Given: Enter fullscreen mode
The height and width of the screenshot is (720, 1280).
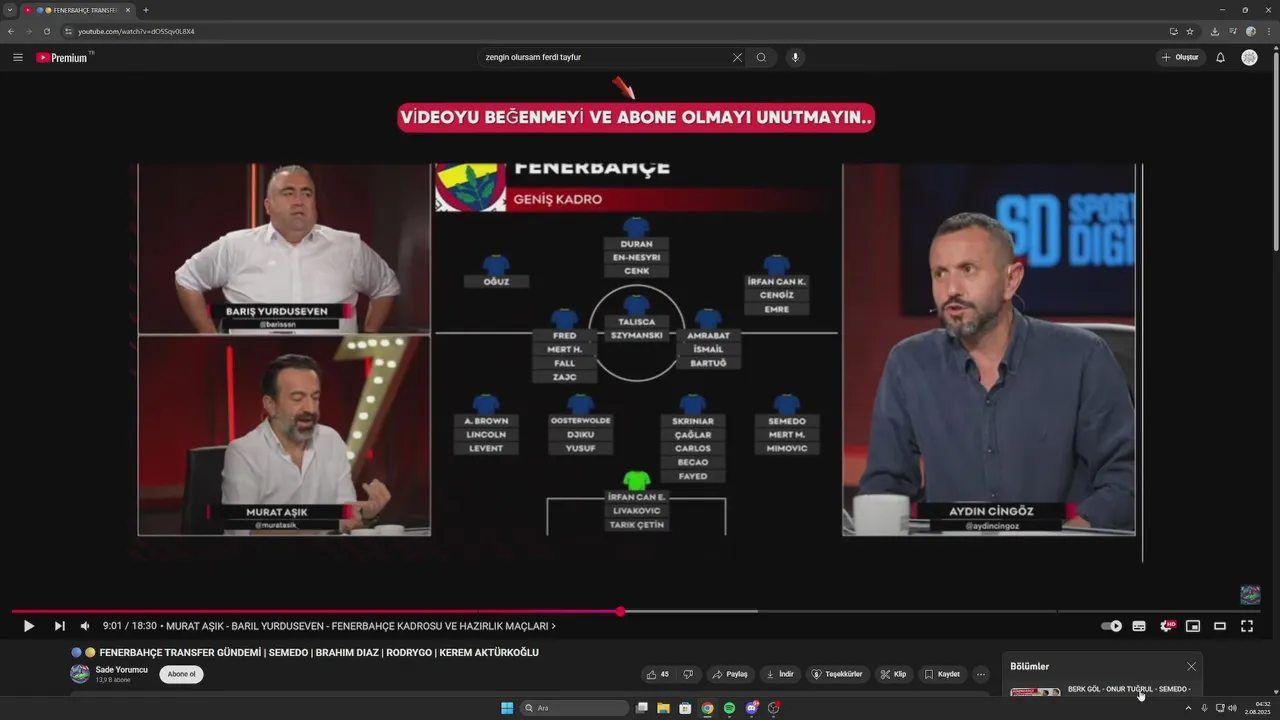Looking at the screenshot, I should (1247, 626).
